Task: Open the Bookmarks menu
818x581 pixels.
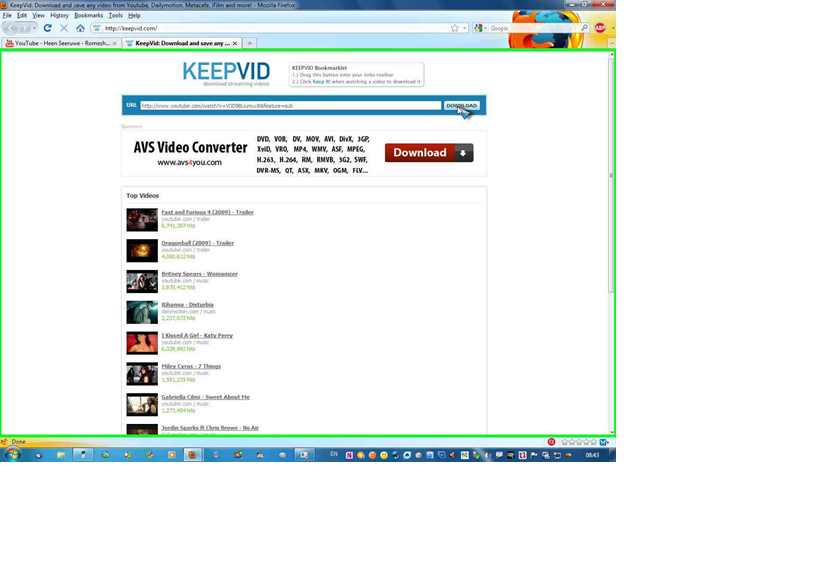Action: click(x=88, y=16)
